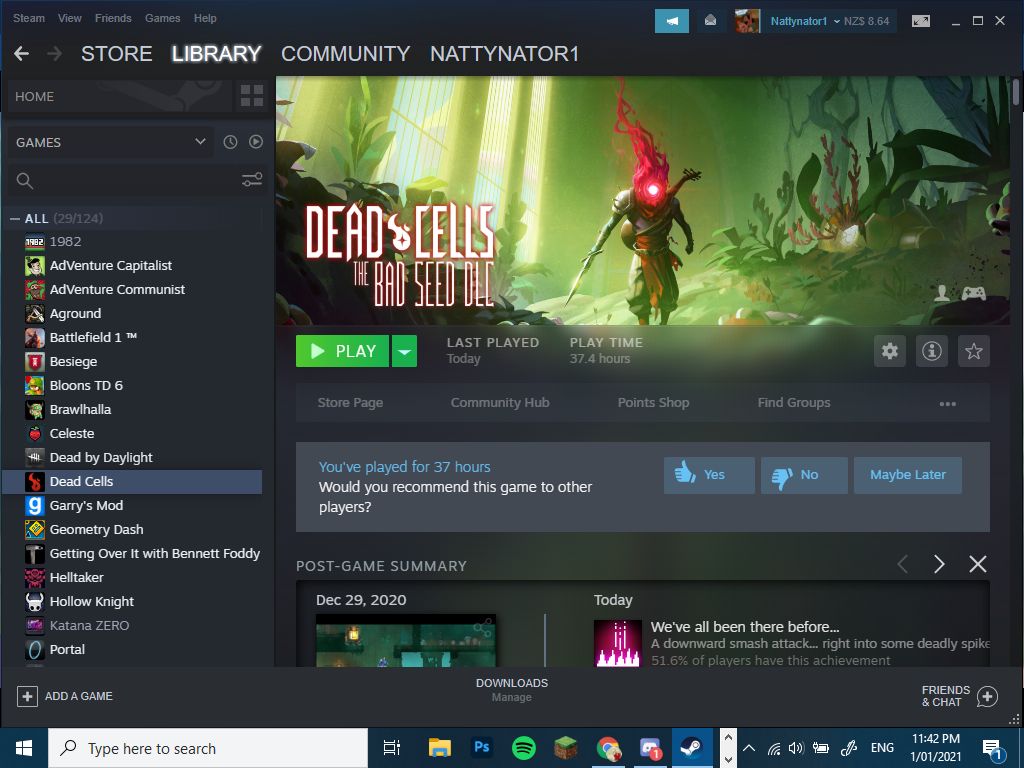This screenshot has height=768, width=1024.
Task: Click the recent activity clock icon
Action: pos(230,142)
